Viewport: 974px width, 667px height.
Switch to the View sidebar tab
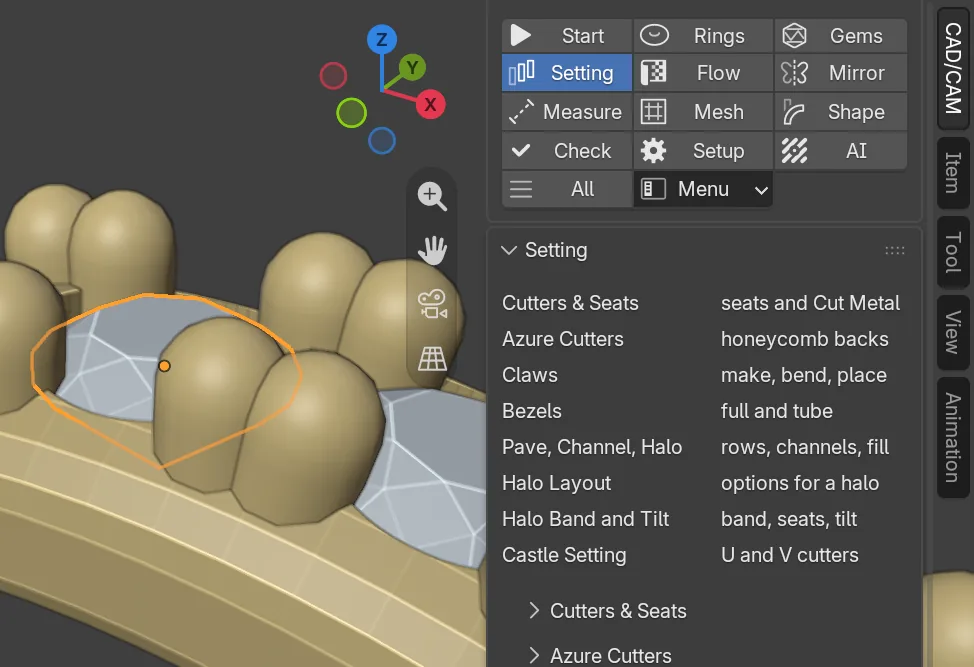click(x=953, y=332)
